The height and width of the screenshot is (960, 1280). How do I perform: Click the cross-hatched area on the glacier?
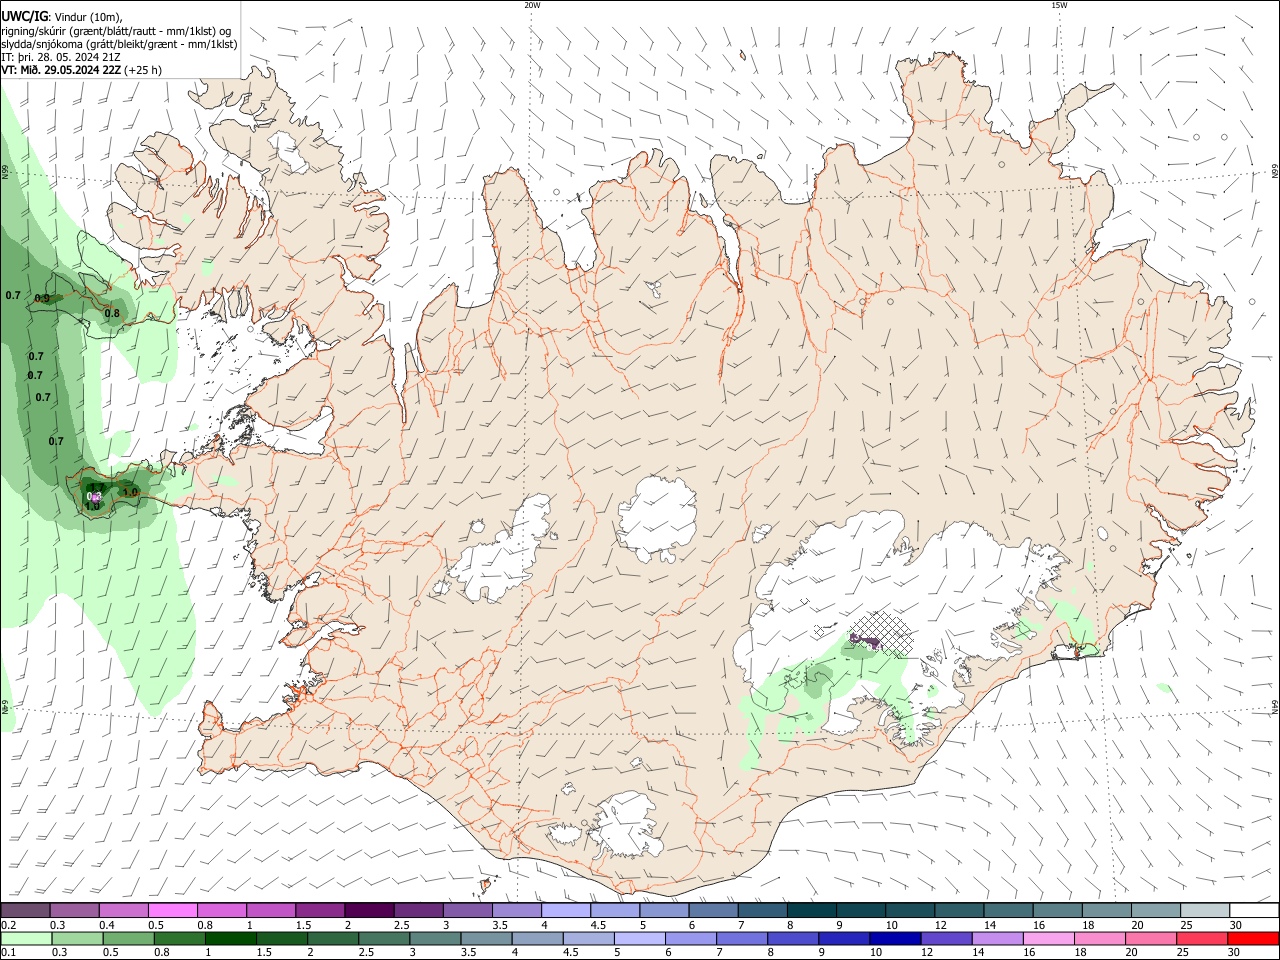coord(882,633)
